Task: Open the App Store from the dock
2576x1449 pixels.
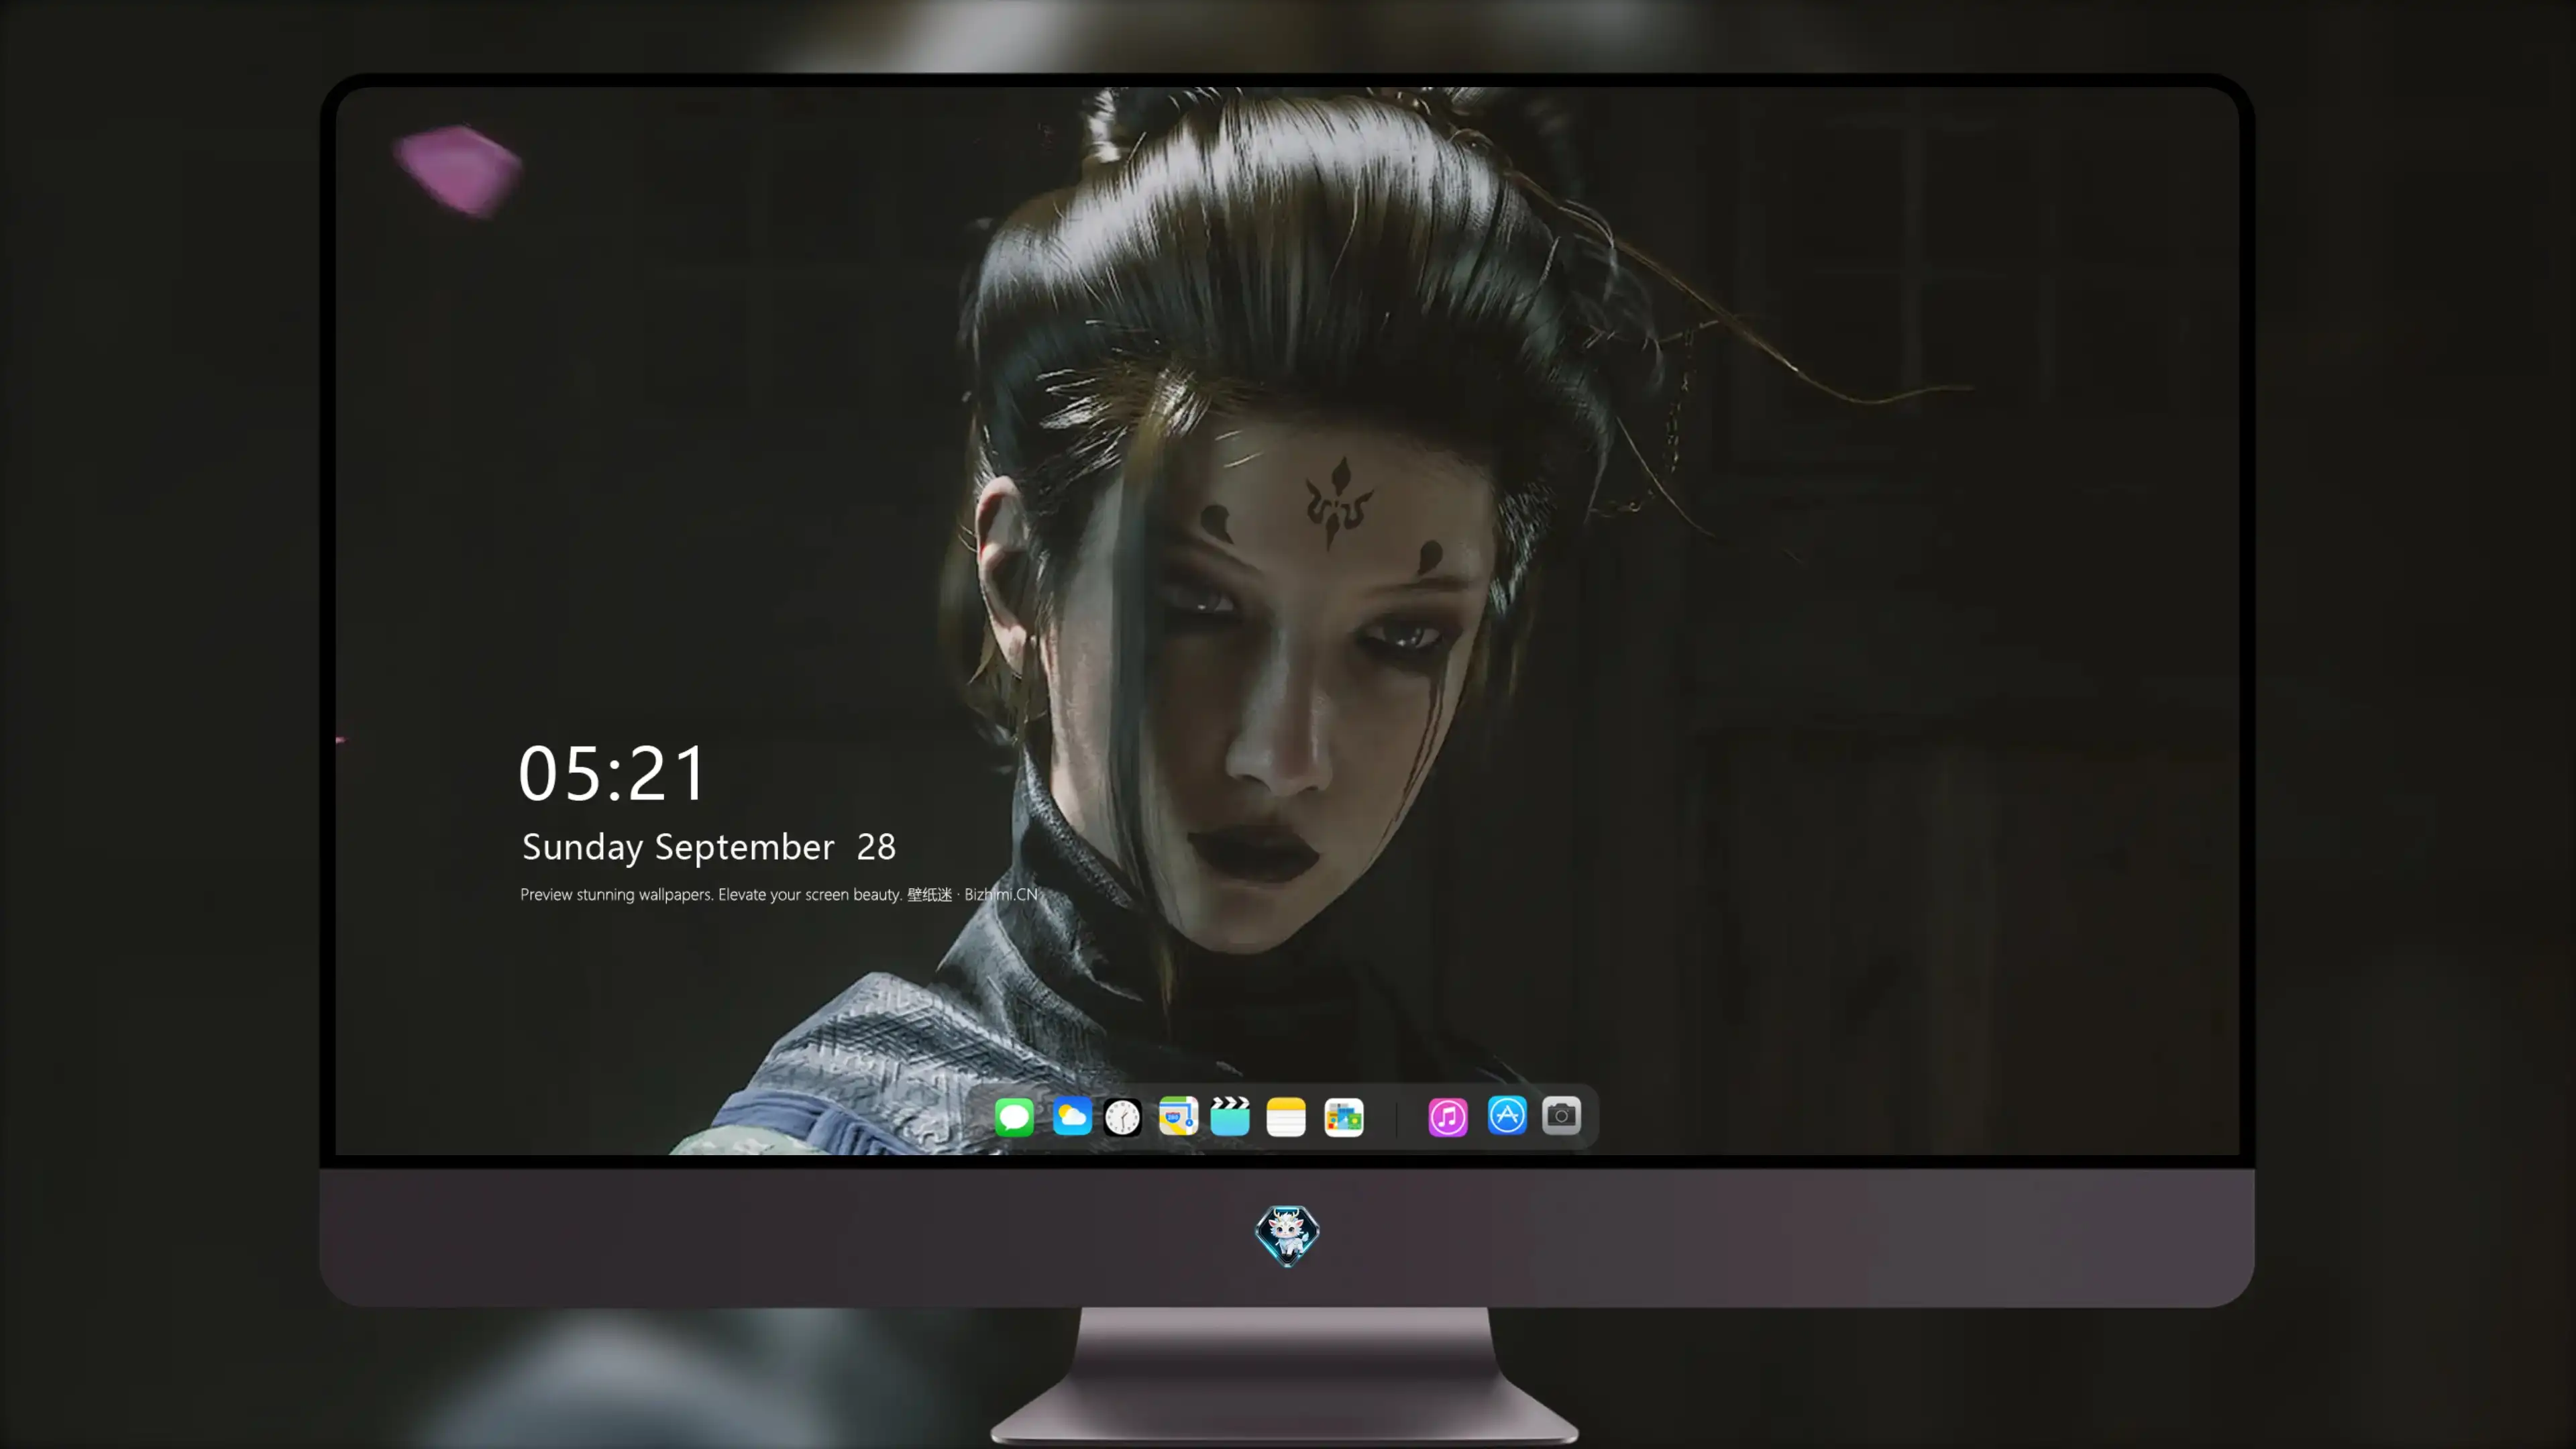Action: [x=1507, y=1116]
